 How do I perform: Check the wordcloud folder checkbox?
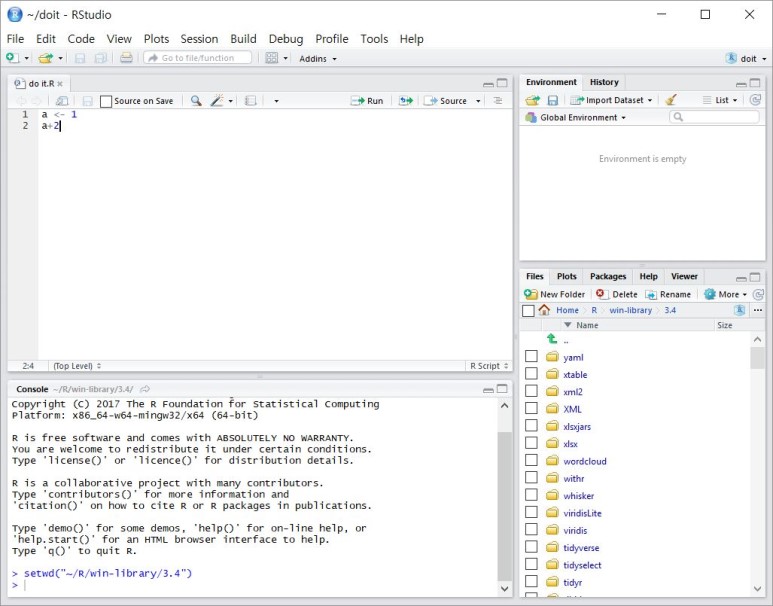coord(531,460)
